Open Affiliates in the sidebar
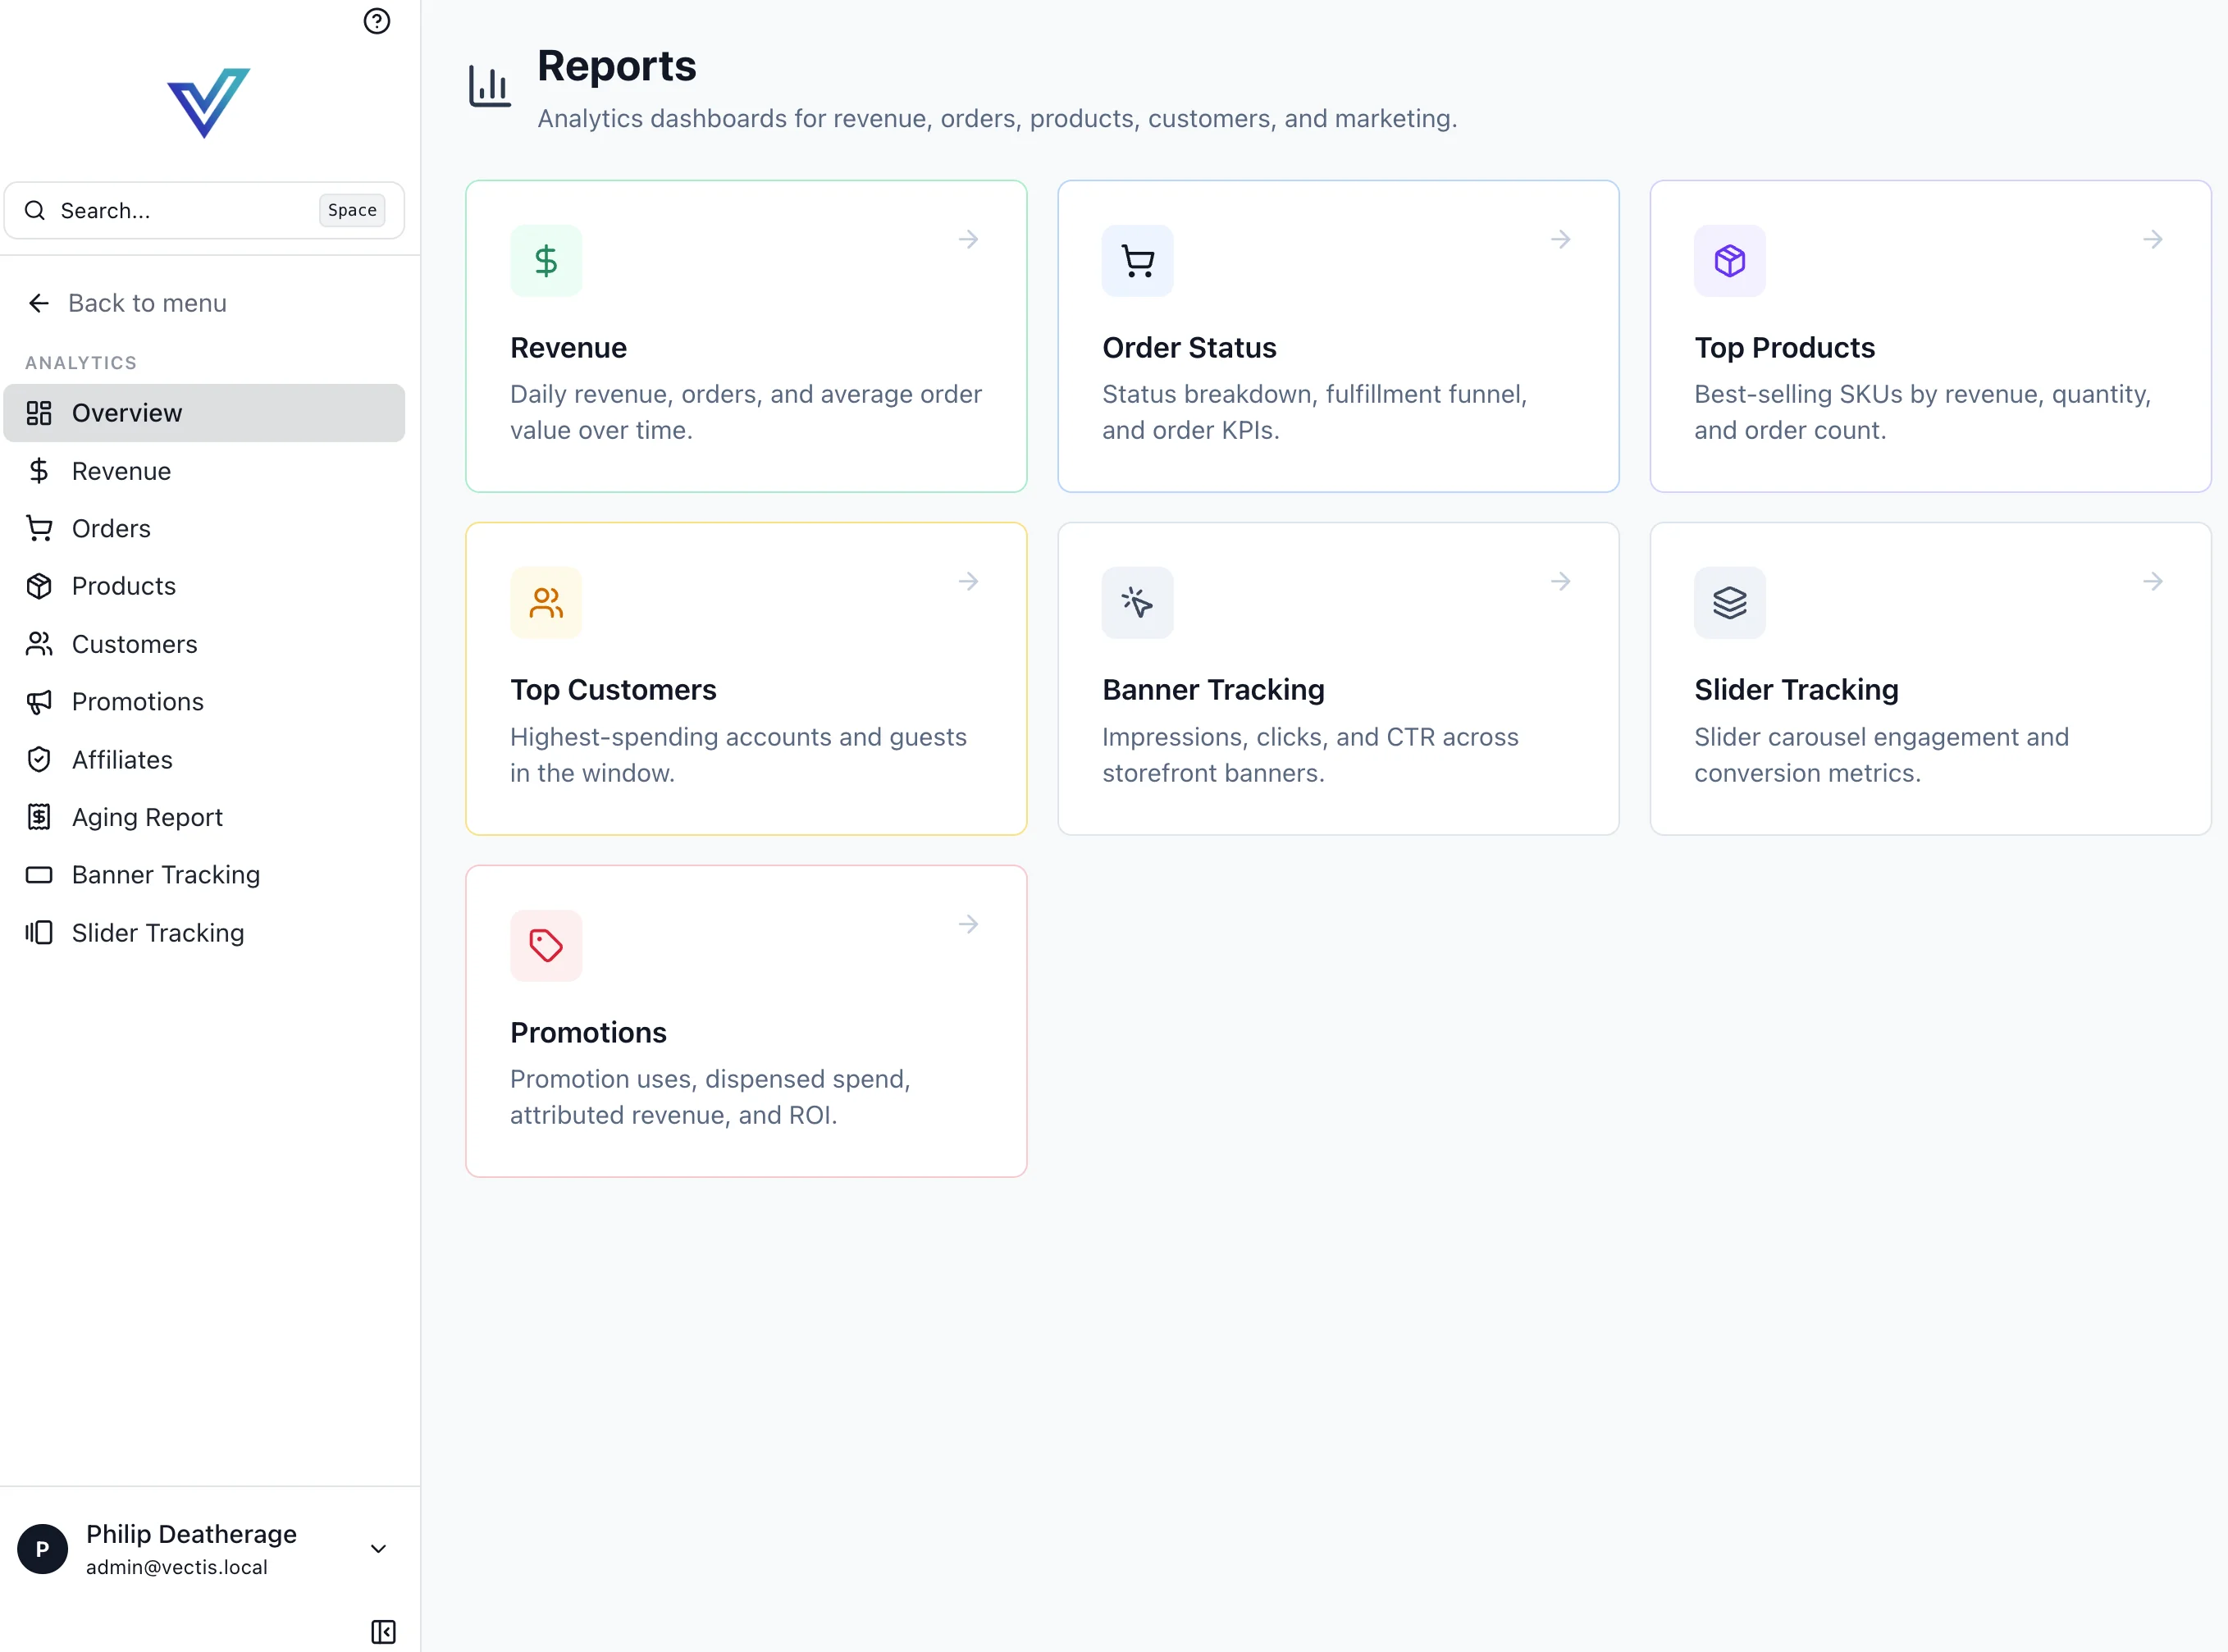This screenshot has width=2228, height=1652. (204, 760)
